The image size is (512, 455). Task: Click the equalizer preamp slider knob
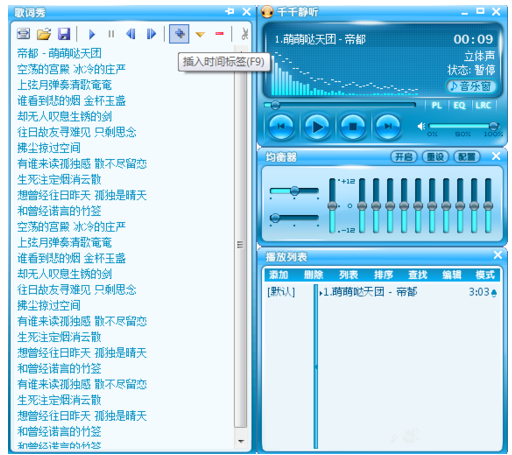(332, 206)
